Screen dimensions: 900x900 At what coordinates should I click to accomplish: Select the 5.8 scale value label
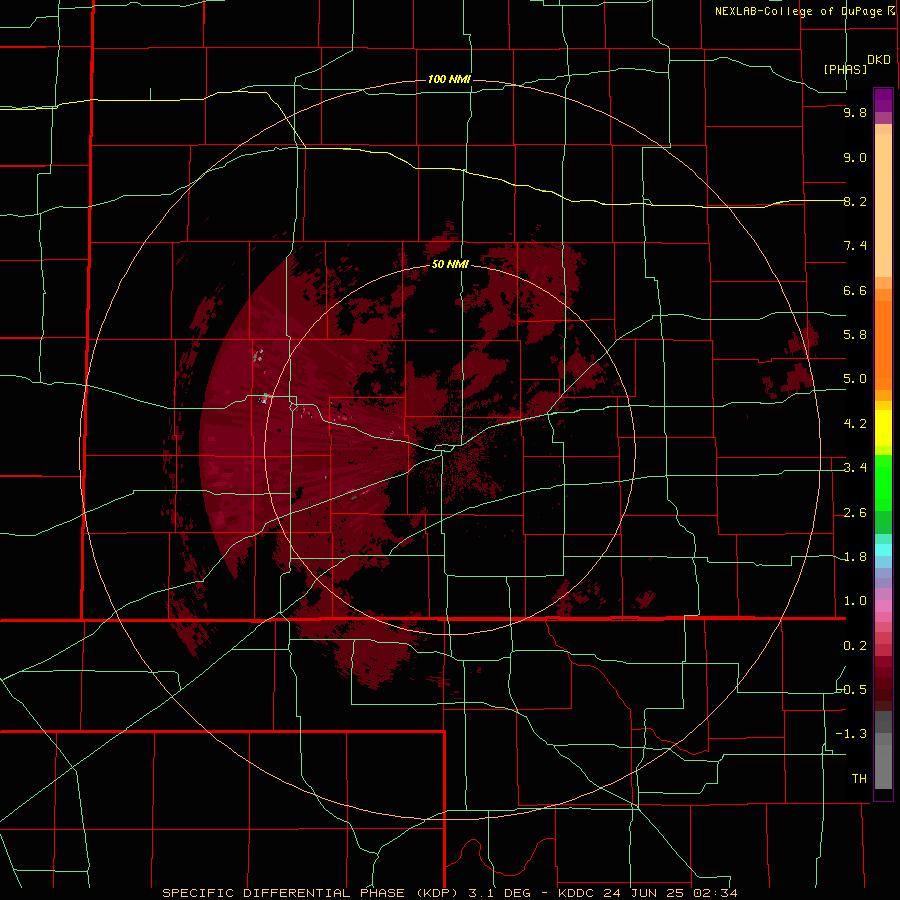[x=855, y=334]
